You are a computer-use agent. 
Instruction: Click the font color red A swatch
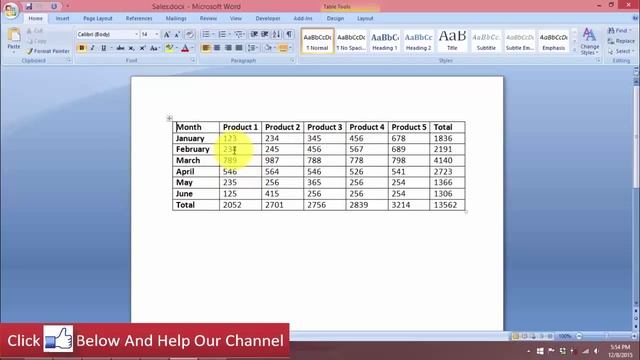click(185, 48)
